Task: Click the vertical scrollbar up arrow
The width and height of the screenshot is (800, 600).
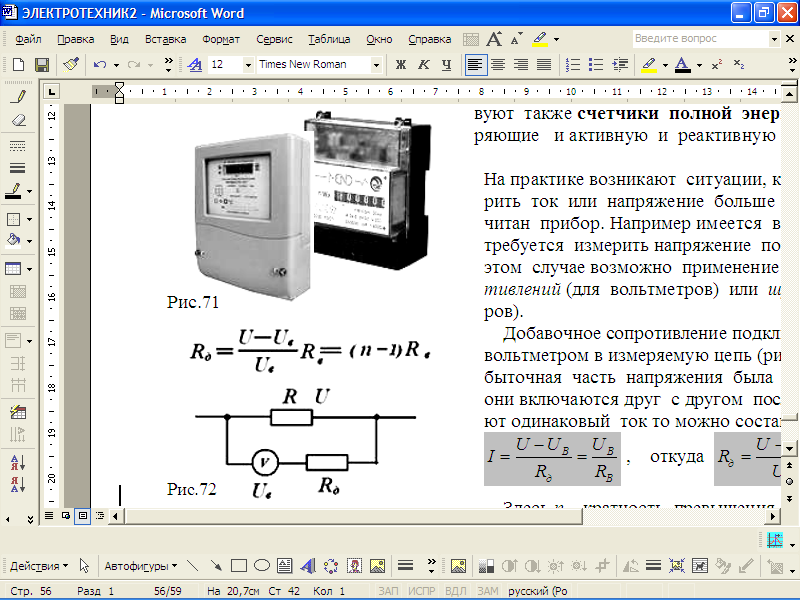Action: click(x=789, y=94)
